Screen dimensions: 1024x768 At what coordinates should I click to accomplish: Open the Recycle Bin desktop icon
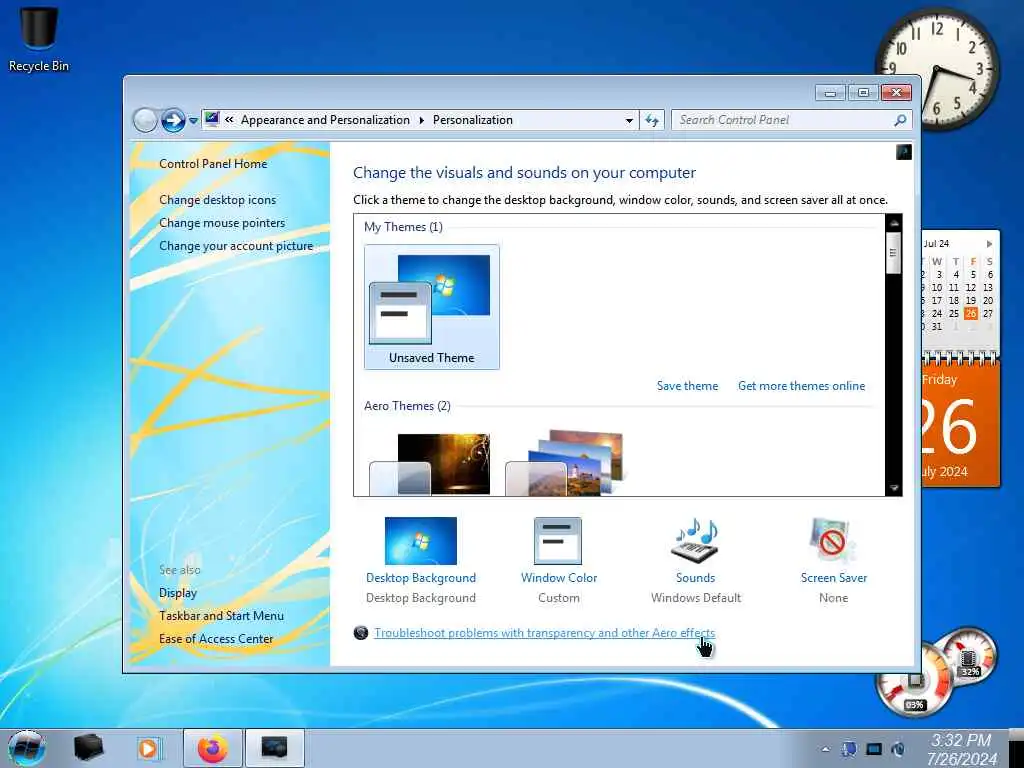[x=39, y=39]
